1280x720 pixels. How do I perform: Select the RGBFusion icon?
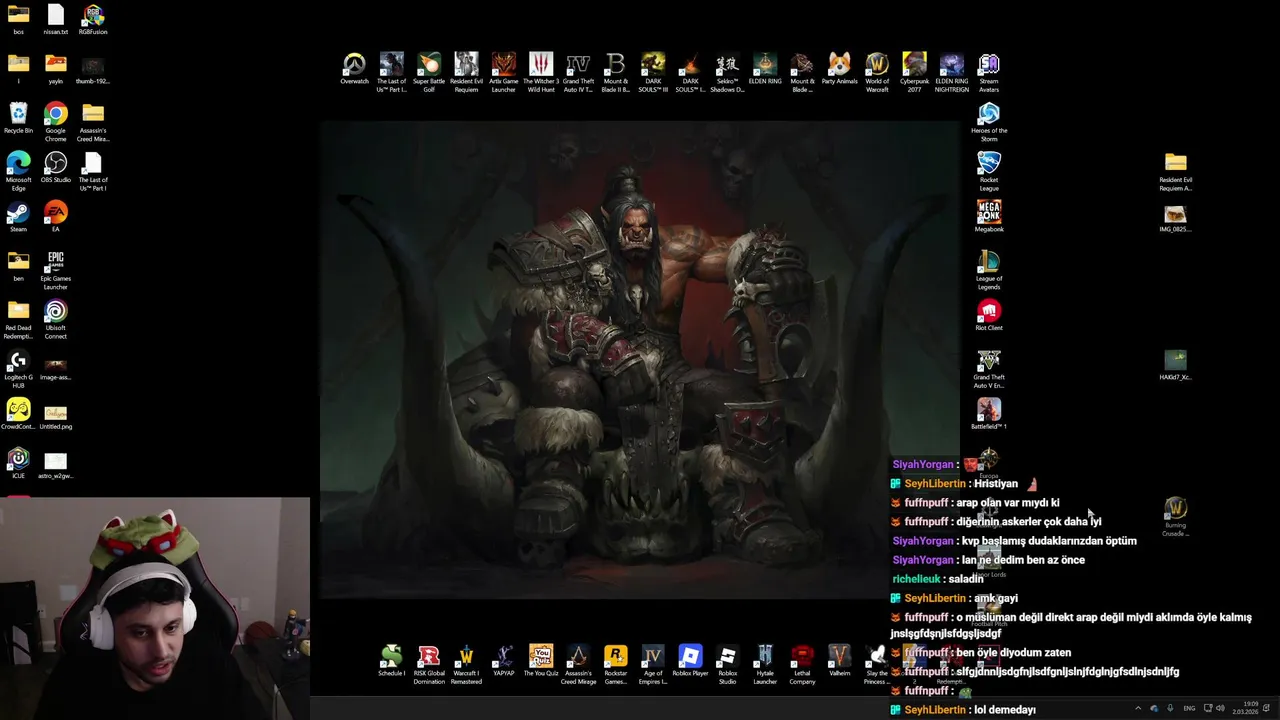[x=93, y=19]
